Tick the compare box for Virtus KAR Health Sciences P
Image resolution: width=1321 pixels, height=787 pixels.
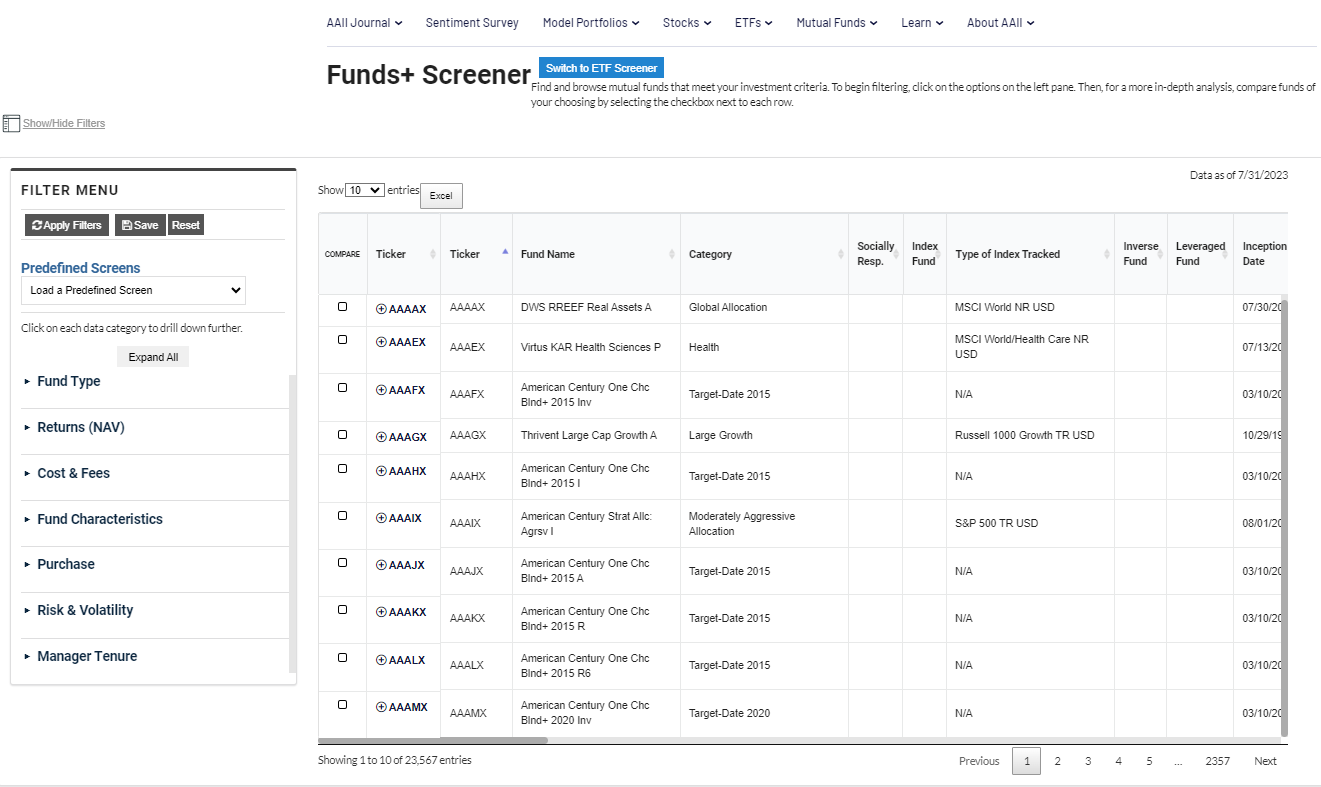pos(341,339)
